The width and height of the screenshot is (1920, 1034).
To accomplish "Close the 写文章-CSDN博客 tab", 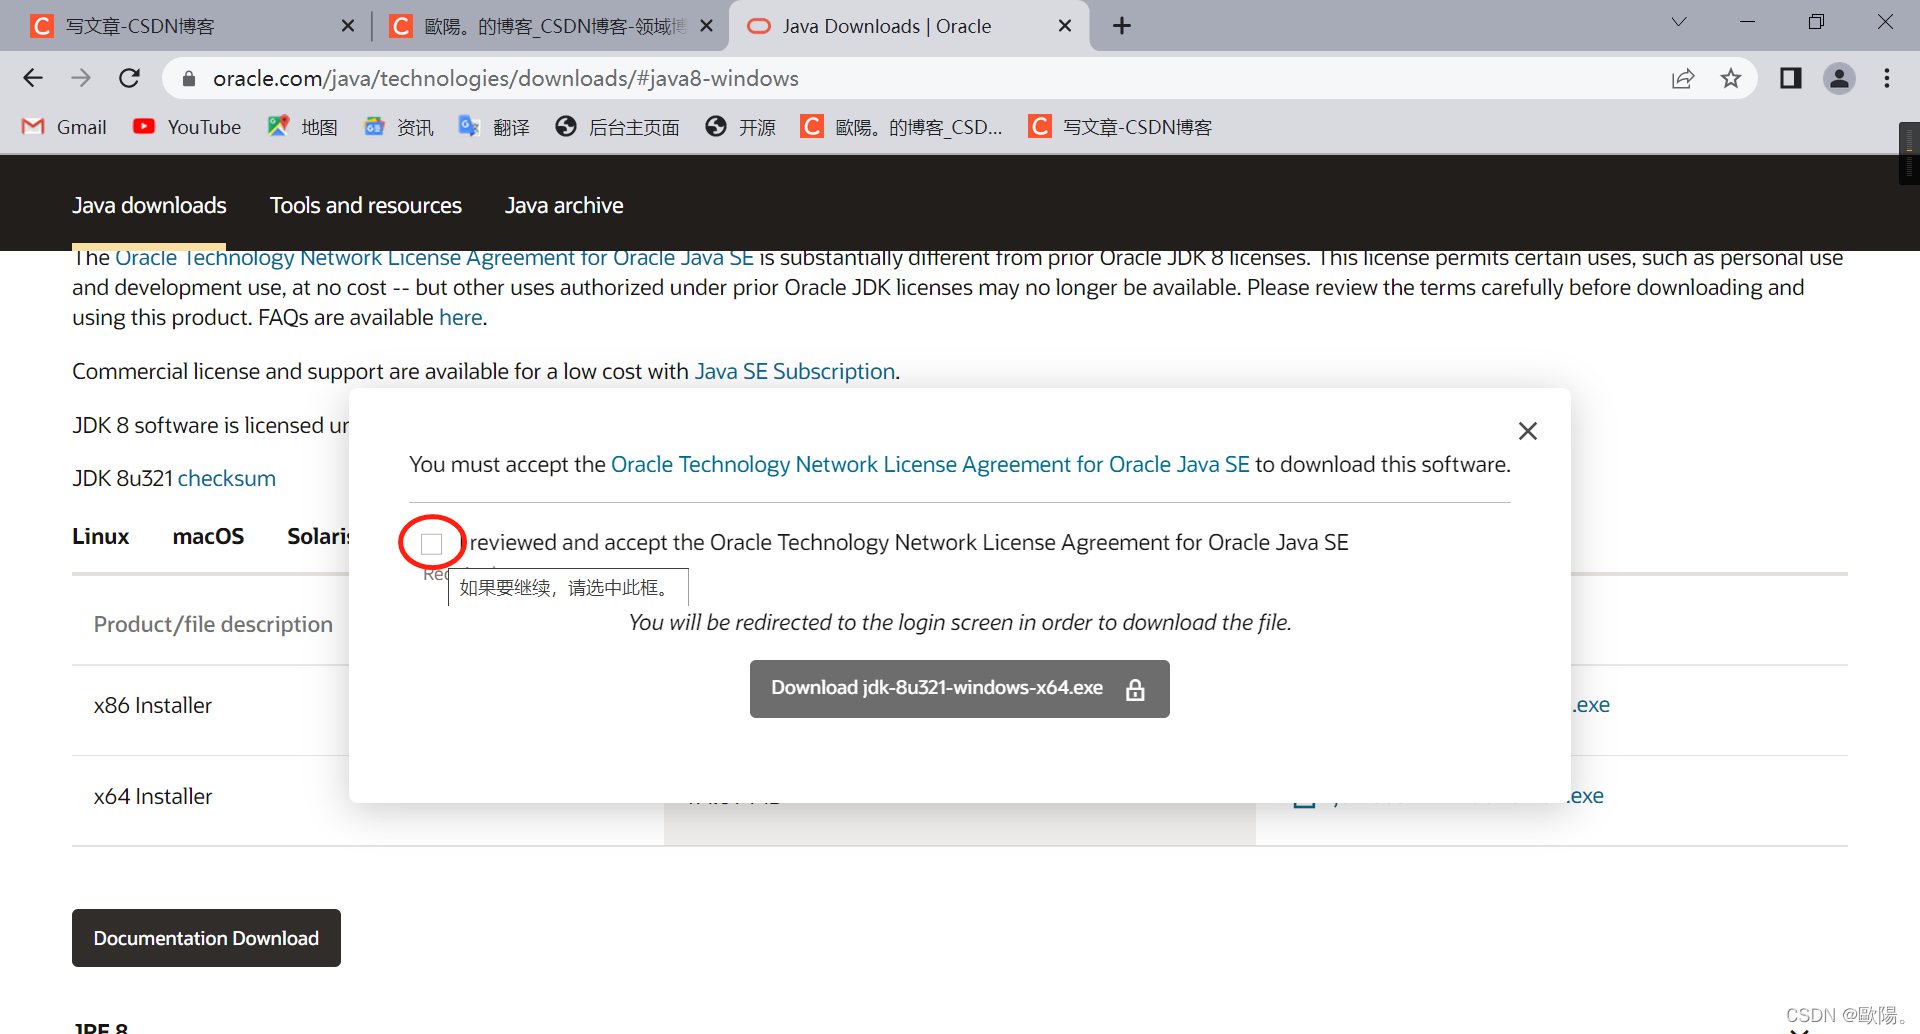I will click(348, 26).
